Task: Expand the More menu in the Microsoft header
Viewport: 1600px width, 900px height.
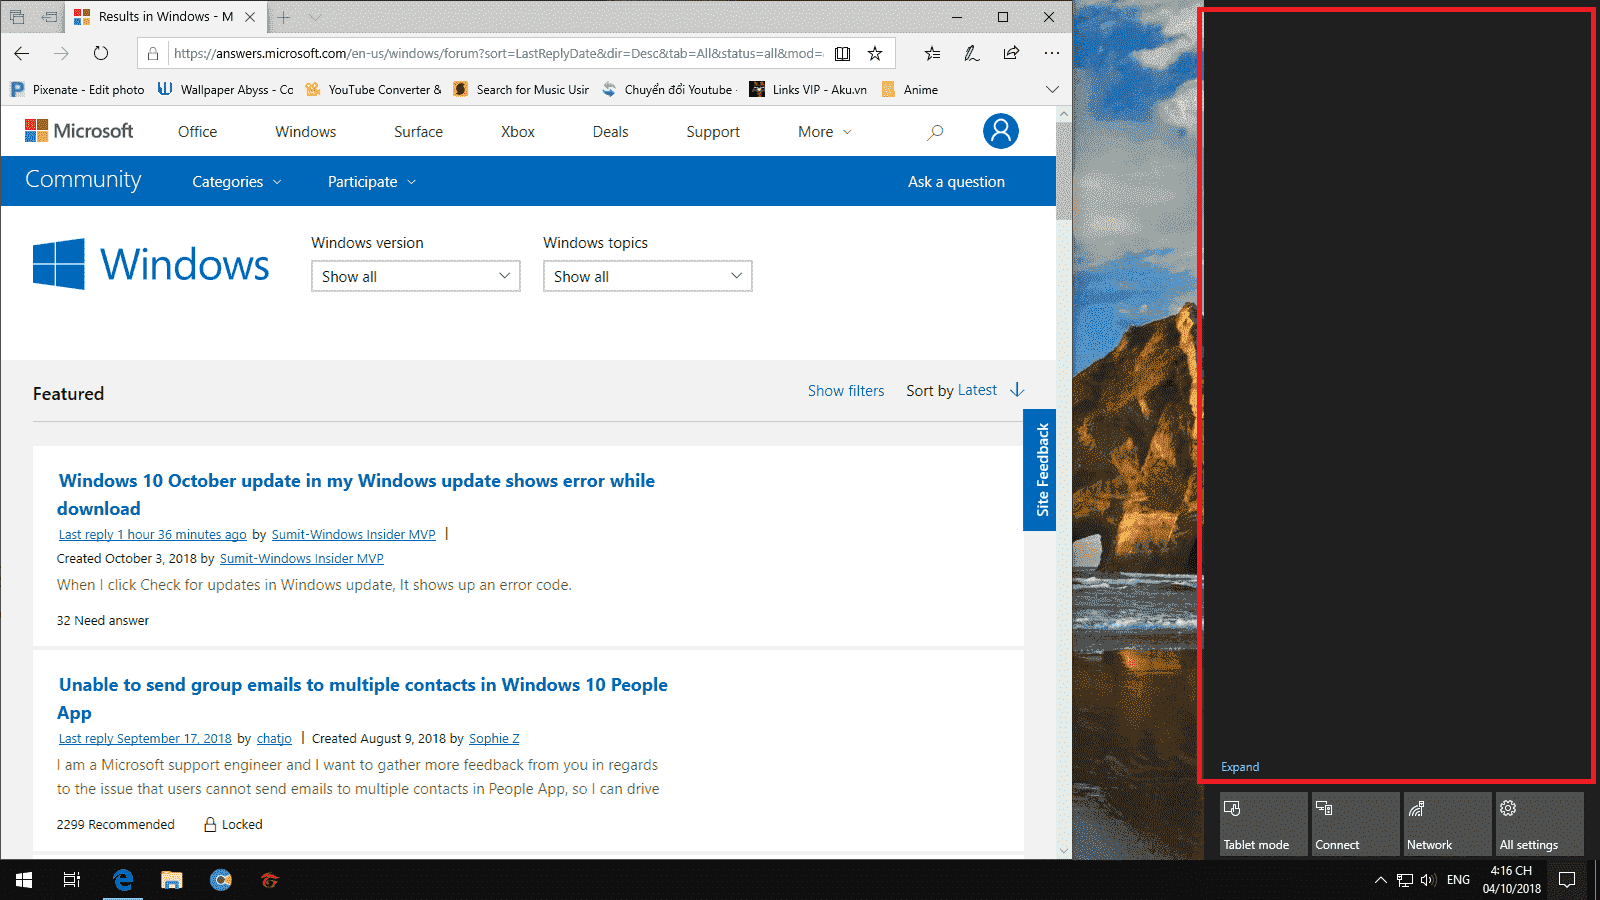Action: 825,132
